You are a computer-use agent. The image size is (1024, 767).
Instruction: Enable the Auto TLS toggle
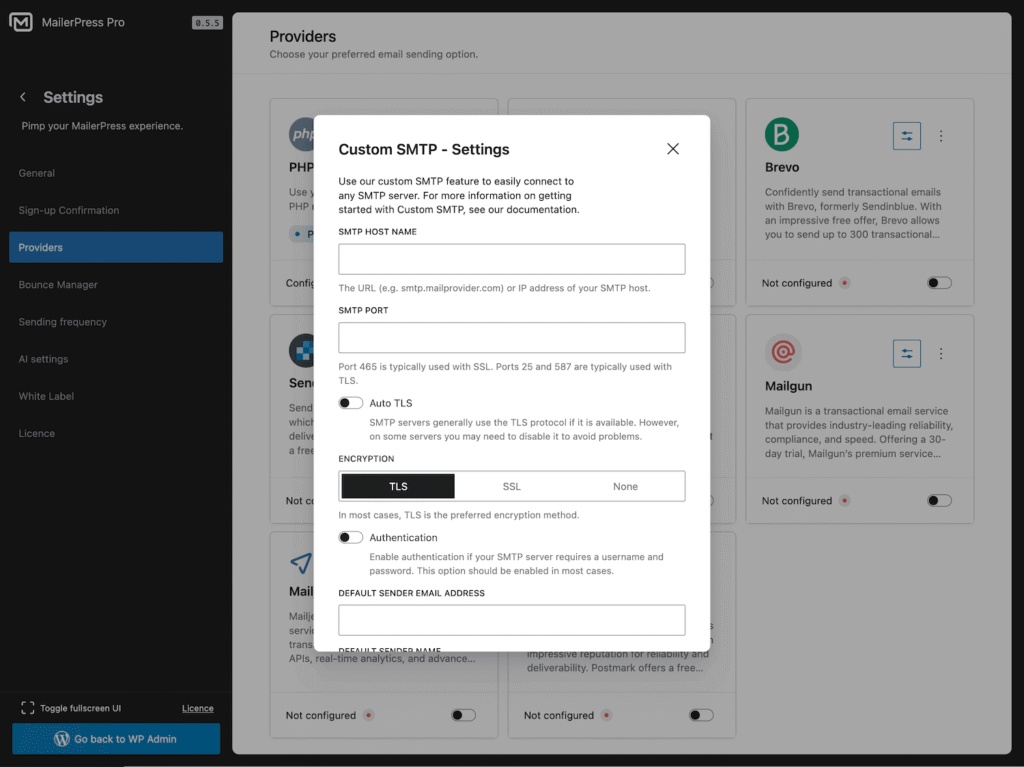coord(351,402)
